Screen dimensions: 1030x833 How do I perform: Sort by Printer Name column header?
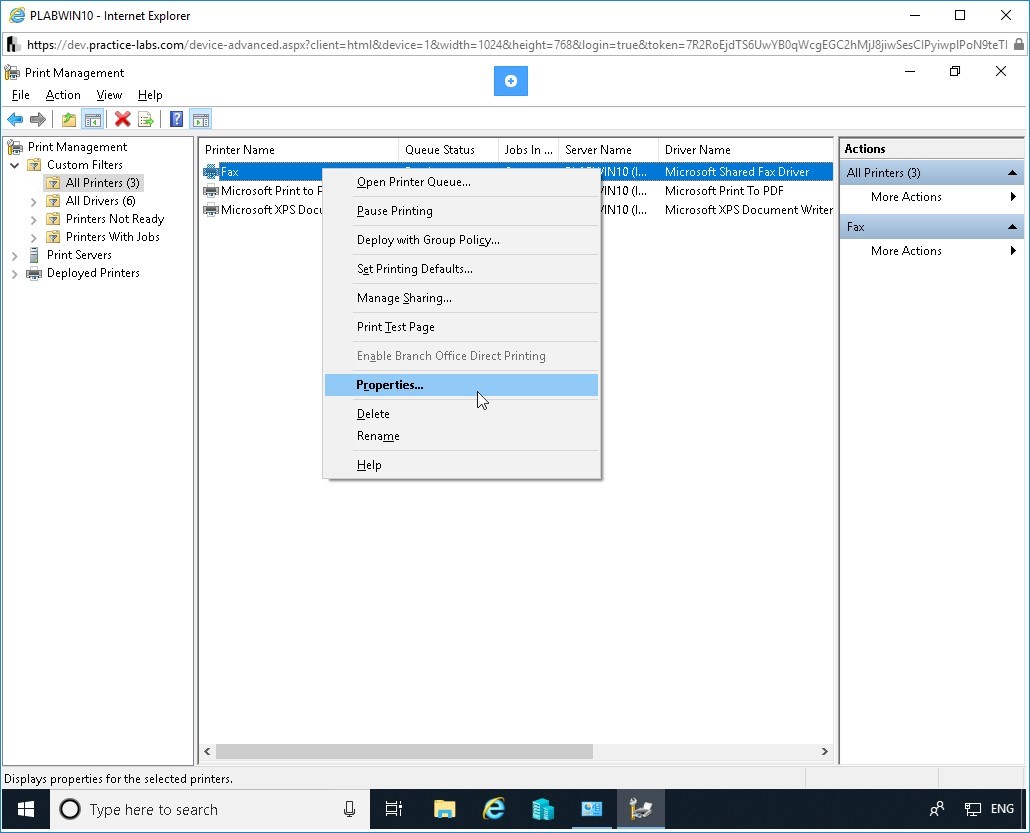tap(299, 150)
